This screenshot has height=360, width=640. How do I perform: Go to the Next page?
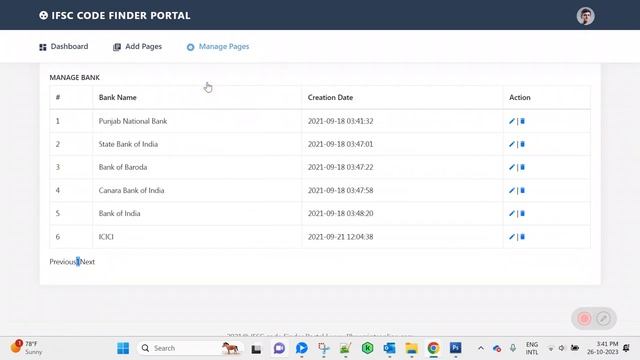(87, 262)
